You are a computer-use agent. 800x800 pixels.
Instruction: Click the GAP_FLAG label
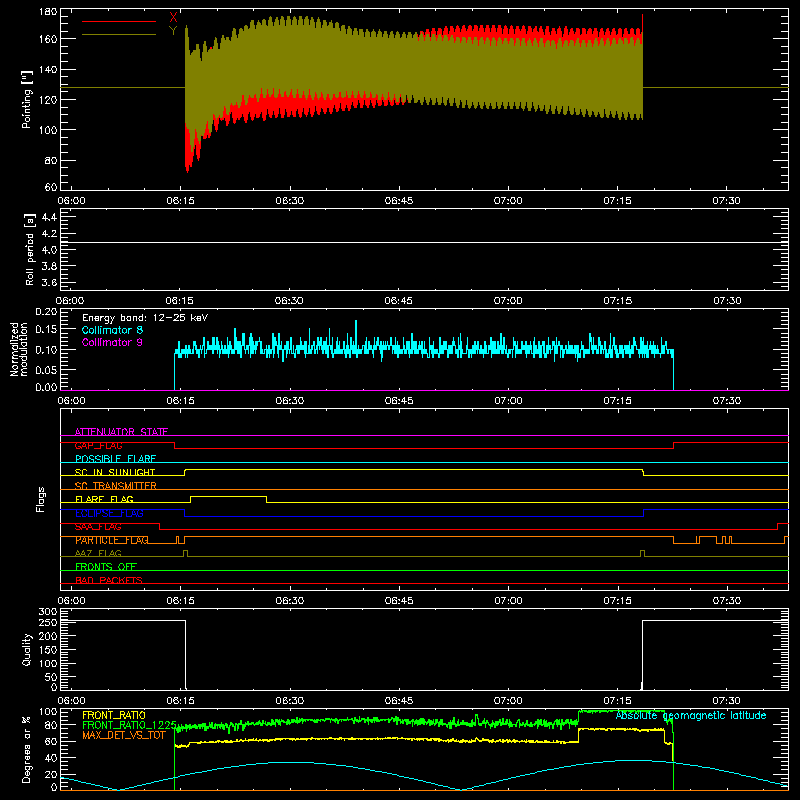point(98,445)
